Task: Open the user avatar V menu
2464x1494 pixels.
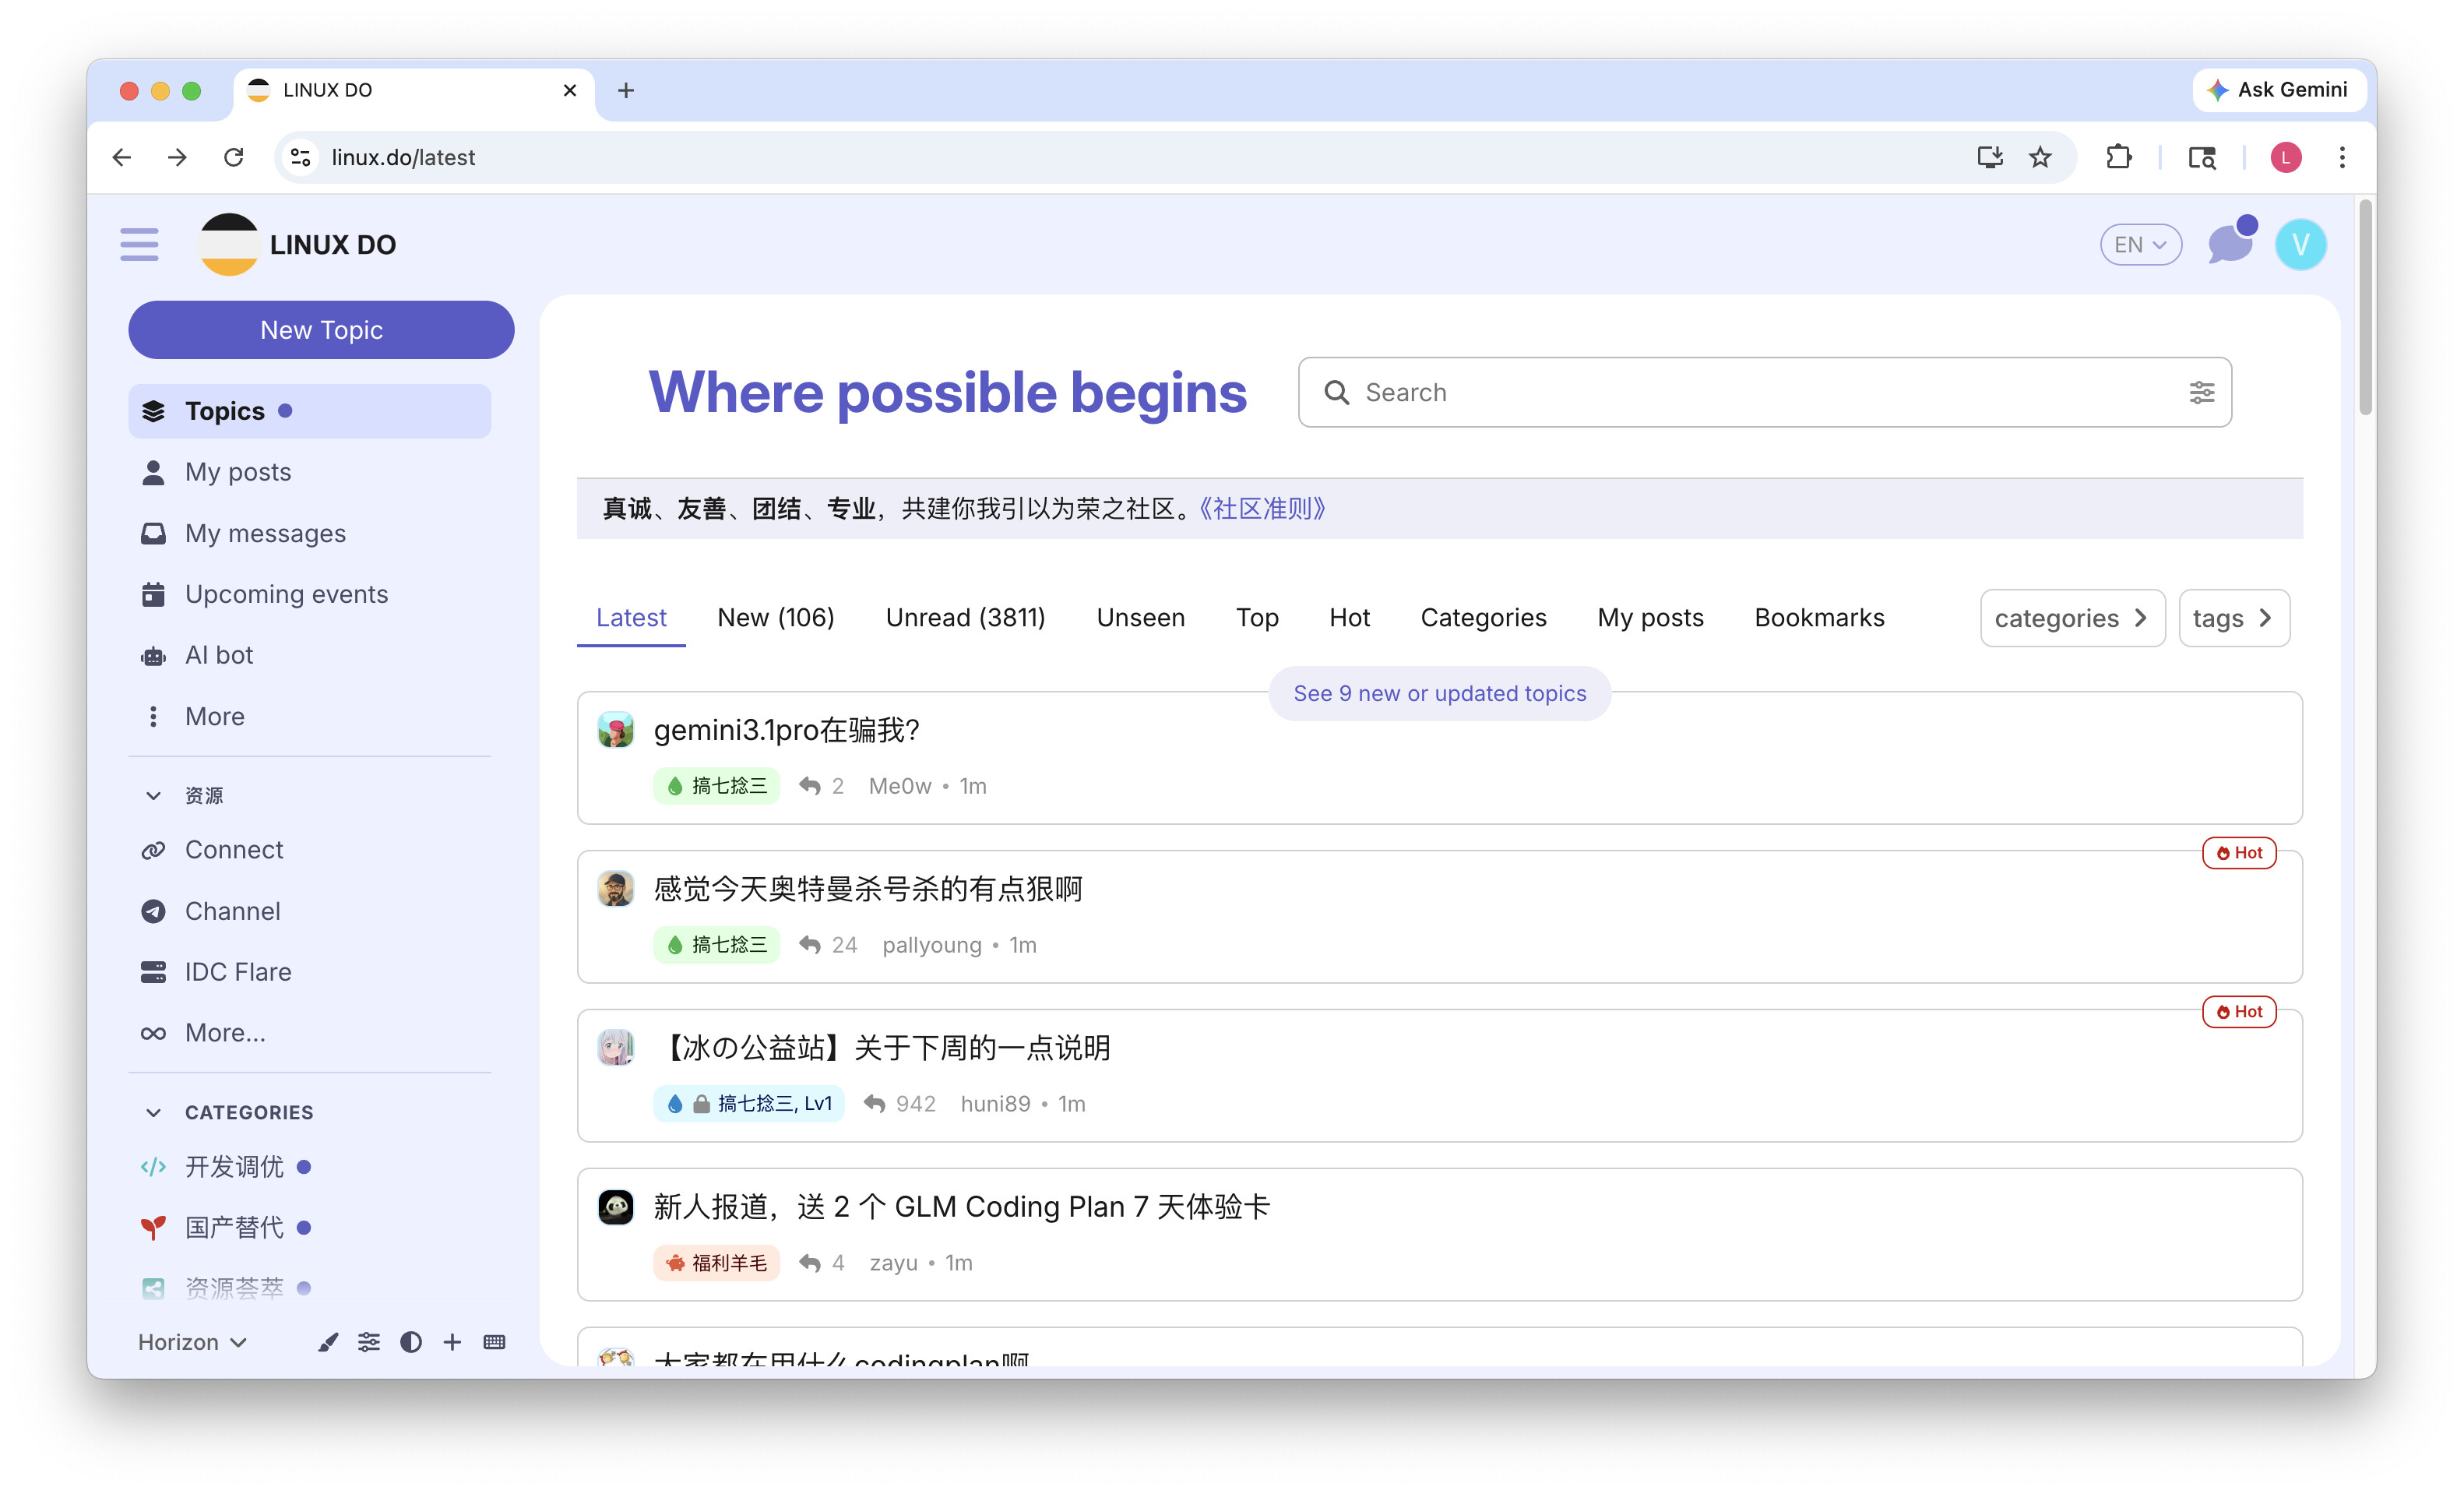Action: (x=2300, y=244)
